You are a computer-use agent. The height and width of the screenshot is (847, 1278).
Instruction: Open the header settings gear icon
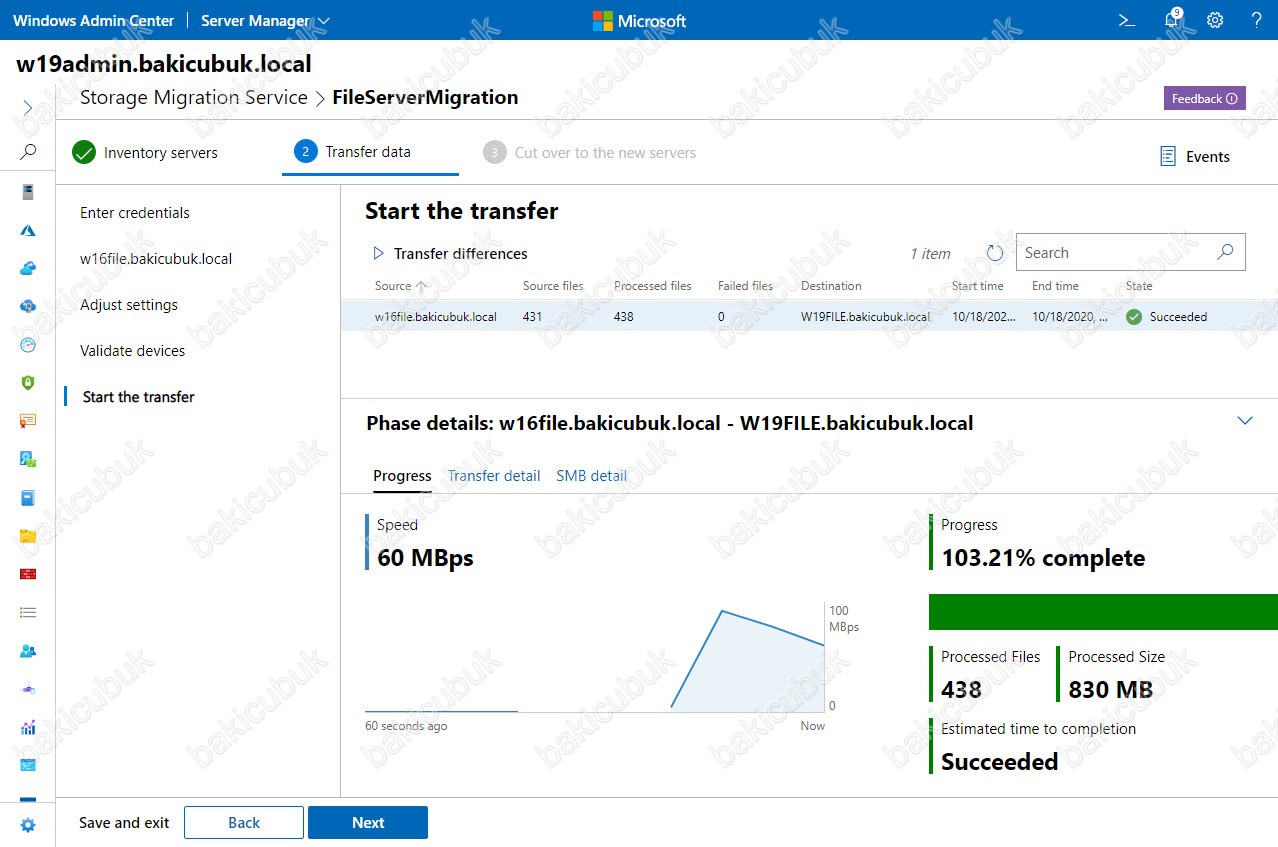click(x=1215, y=20)
